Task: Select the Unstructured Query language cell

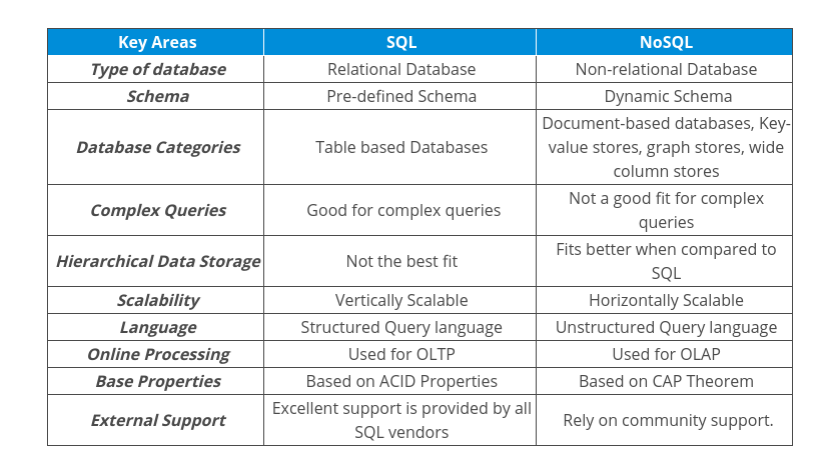Action: coord(665,327)
